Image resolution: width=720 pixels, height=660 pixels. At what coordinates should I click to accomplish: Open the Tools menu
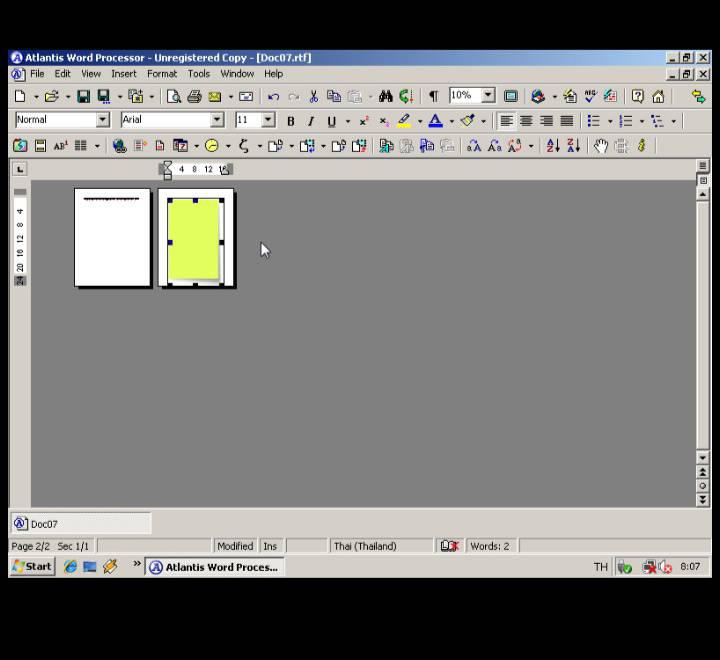199,74
